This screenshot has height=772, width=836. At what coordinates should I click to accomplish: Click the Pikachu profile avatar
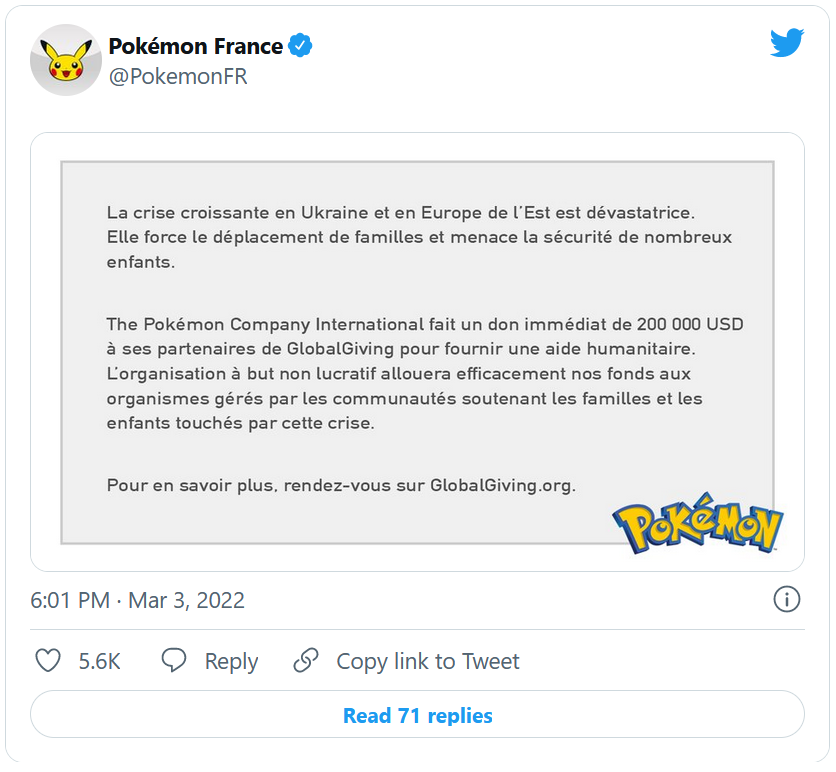pos(66,60)
